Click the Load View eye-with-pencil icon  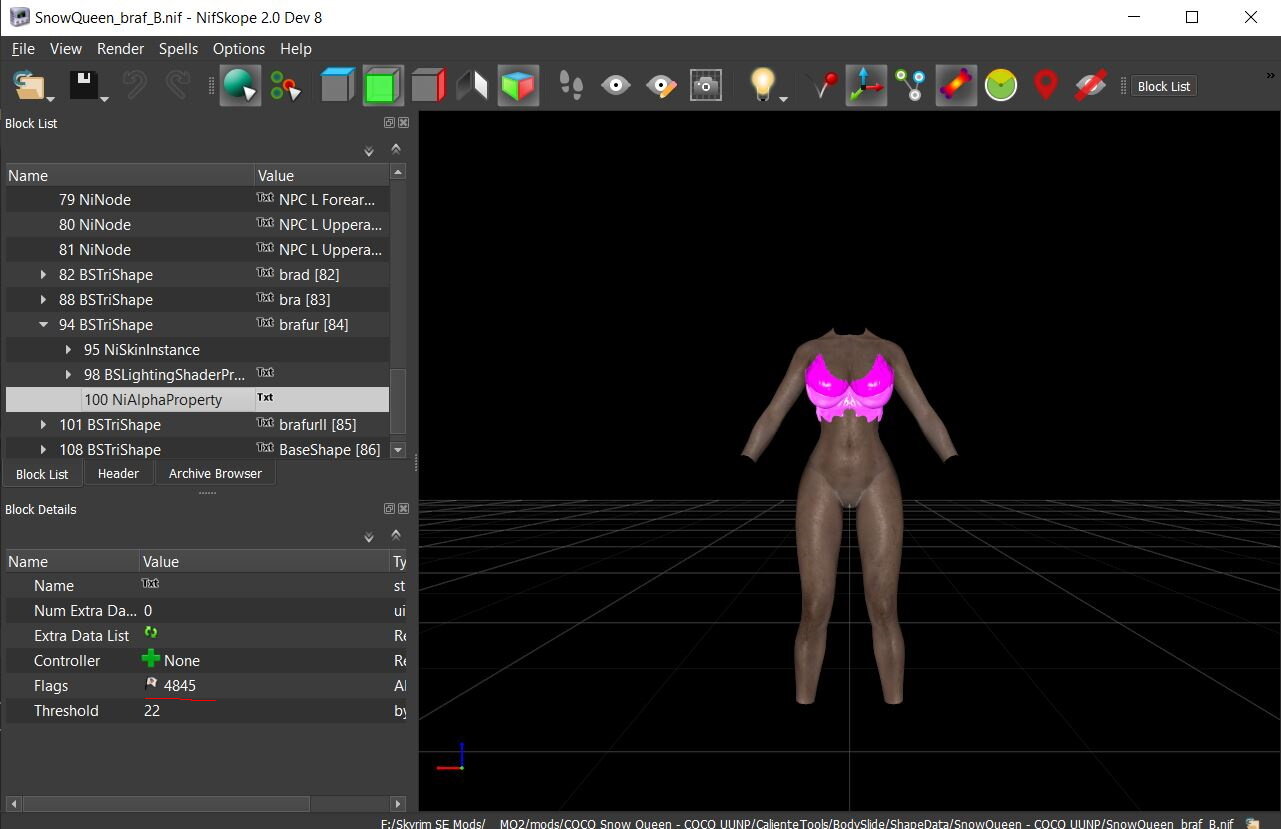coord(662,85)
